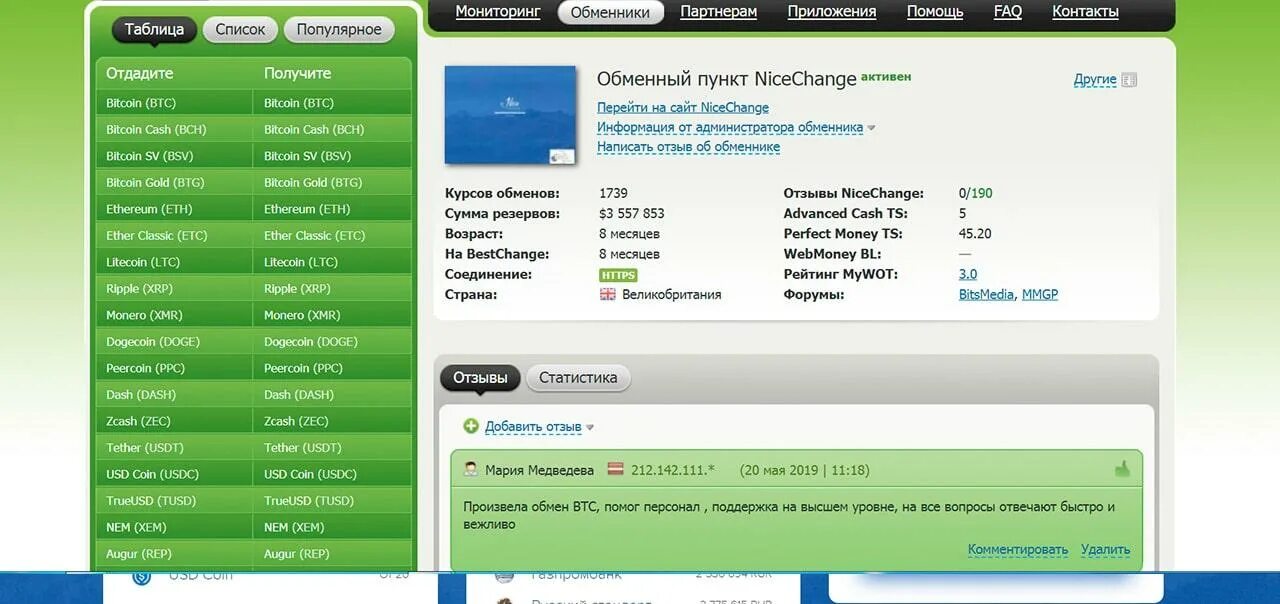Open the Партнерам menu item

click(x=718, y=12)
